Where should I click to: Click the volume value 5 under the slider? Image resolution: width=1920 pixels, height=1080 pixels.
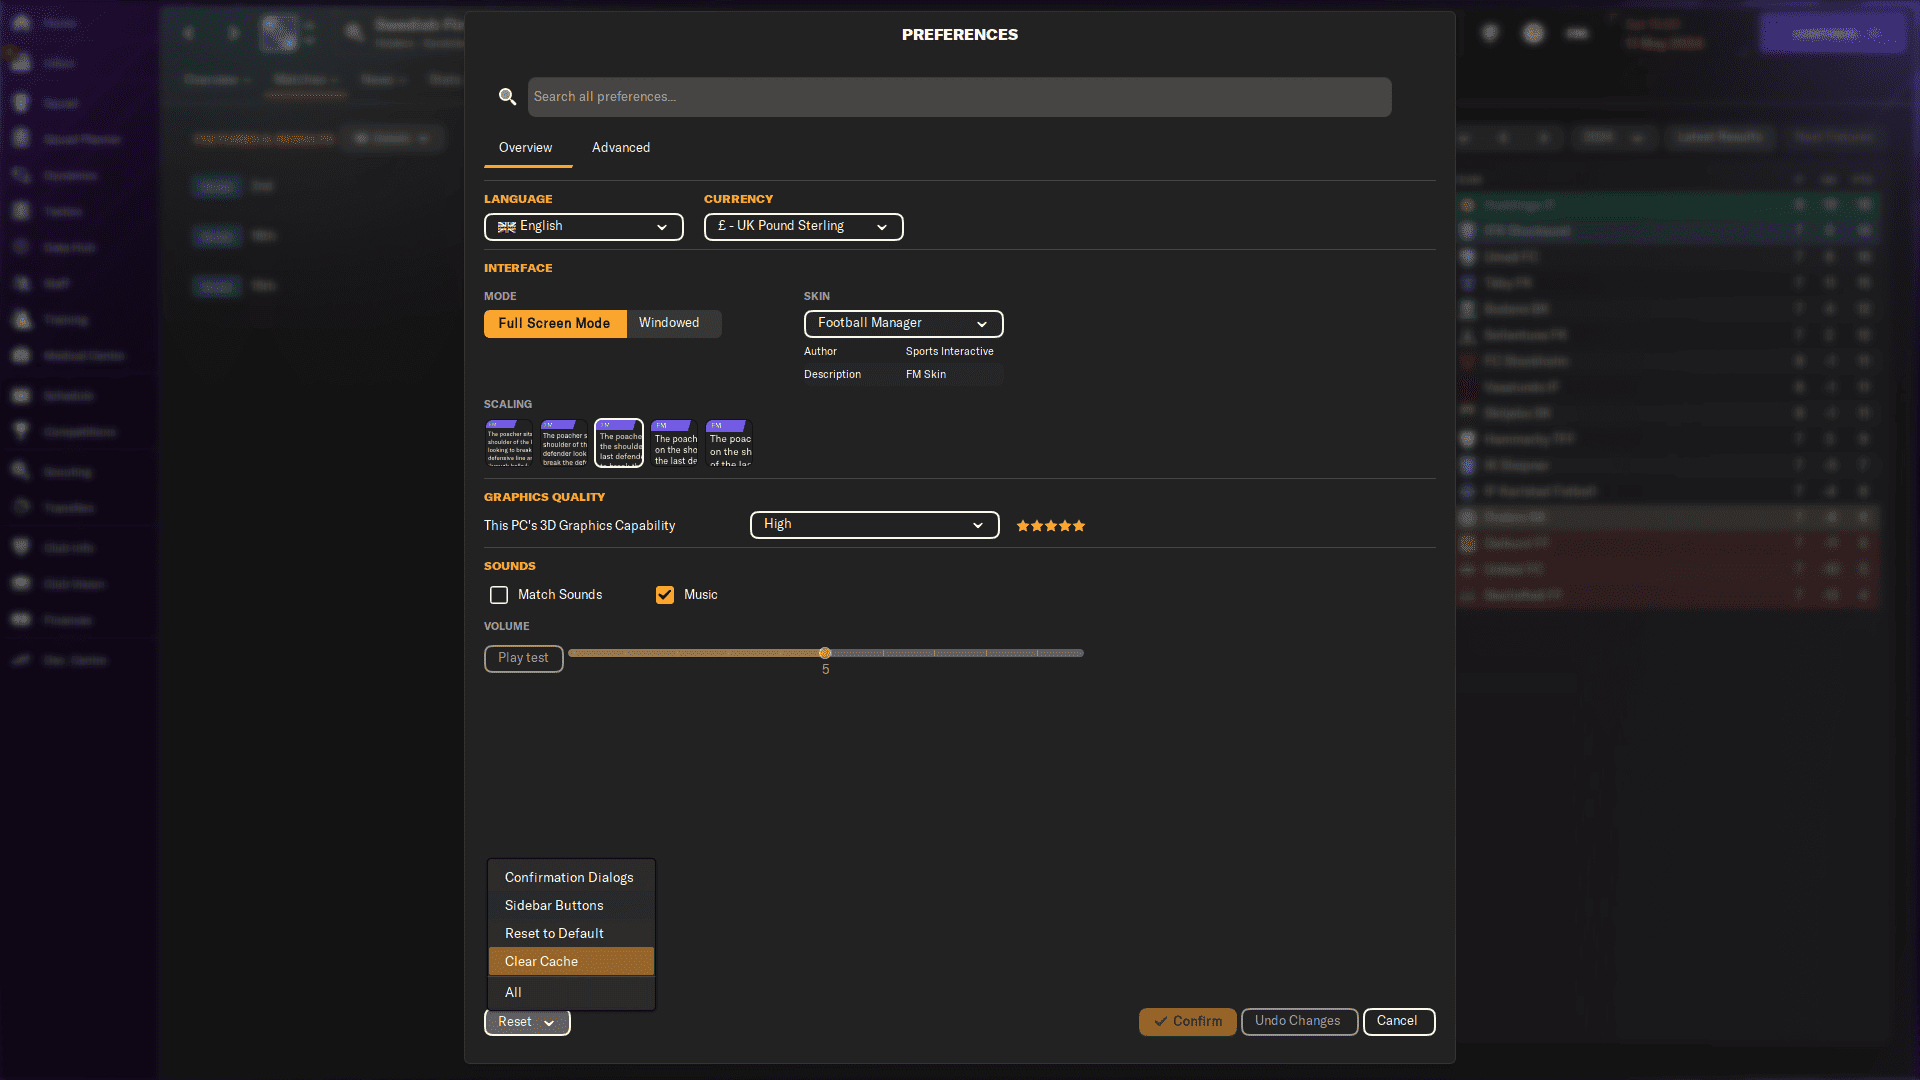coord(826,670)
